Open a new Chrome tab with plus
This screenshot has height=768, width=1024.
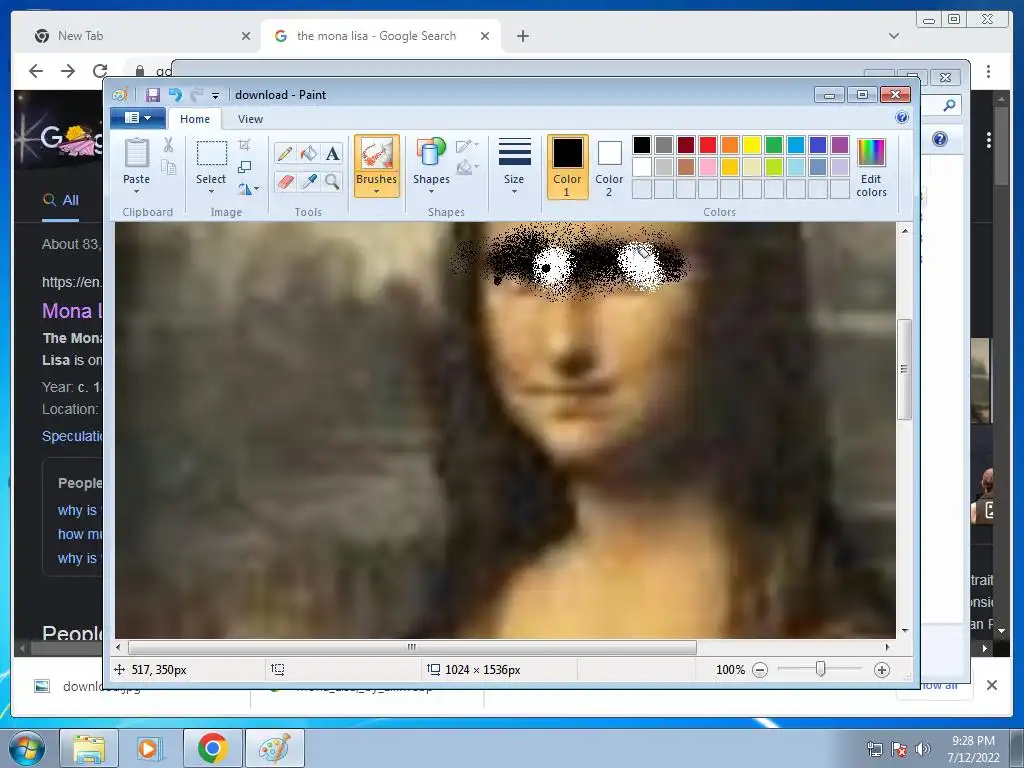point(523,36)
